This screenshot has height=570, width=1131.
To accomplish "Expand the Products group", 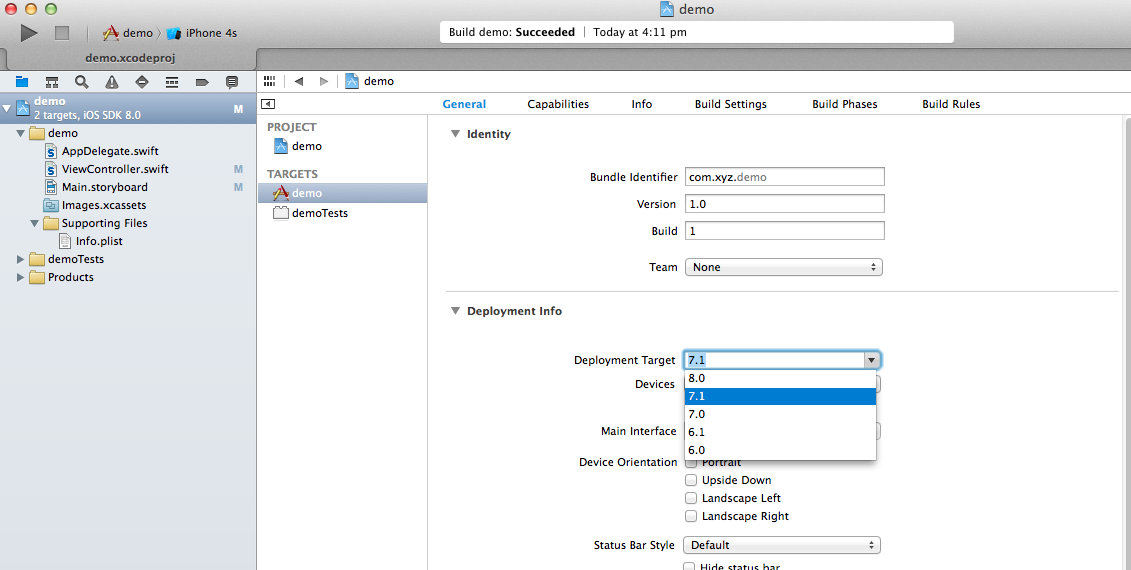I will [20, 277].
